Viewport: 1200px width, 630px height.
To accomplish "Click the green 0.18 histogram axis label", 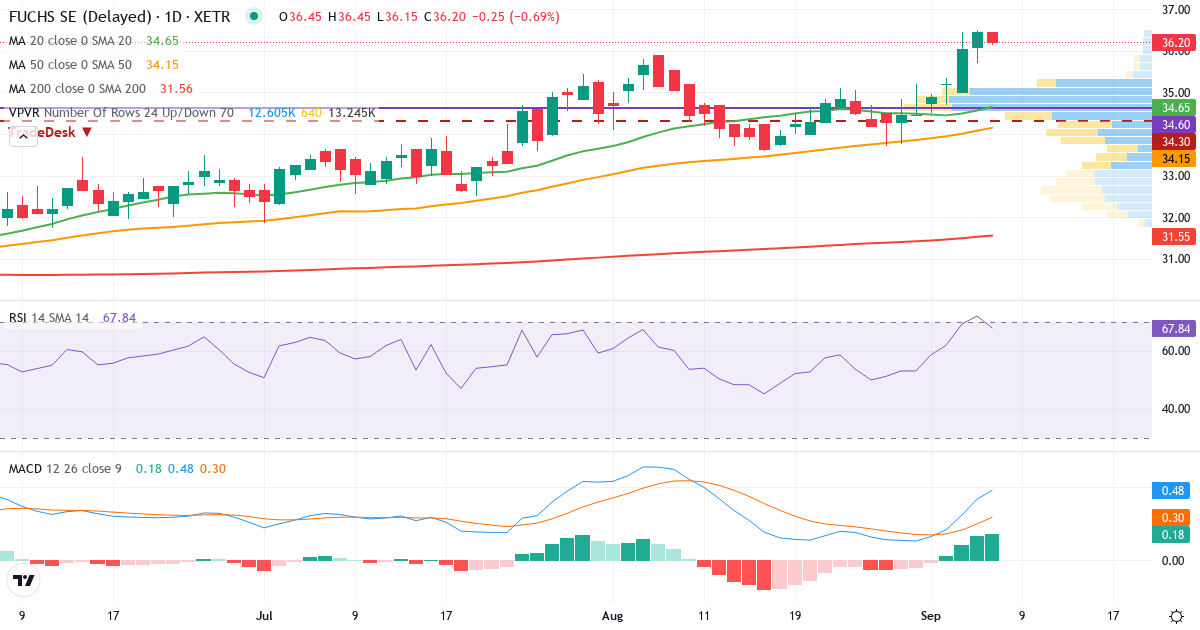I will (1172, 535).
